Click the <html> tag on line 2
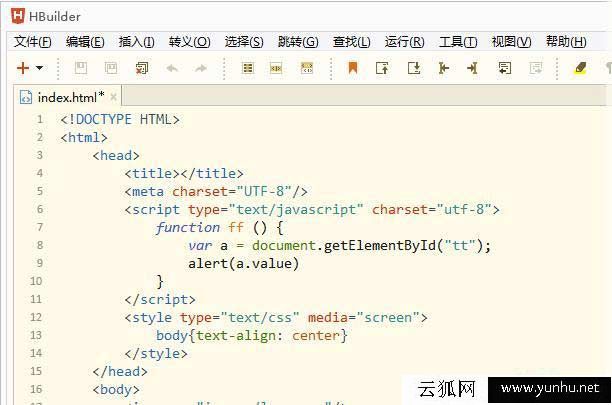612x405 pixels. pyautogui.click(x=84, y=137)
